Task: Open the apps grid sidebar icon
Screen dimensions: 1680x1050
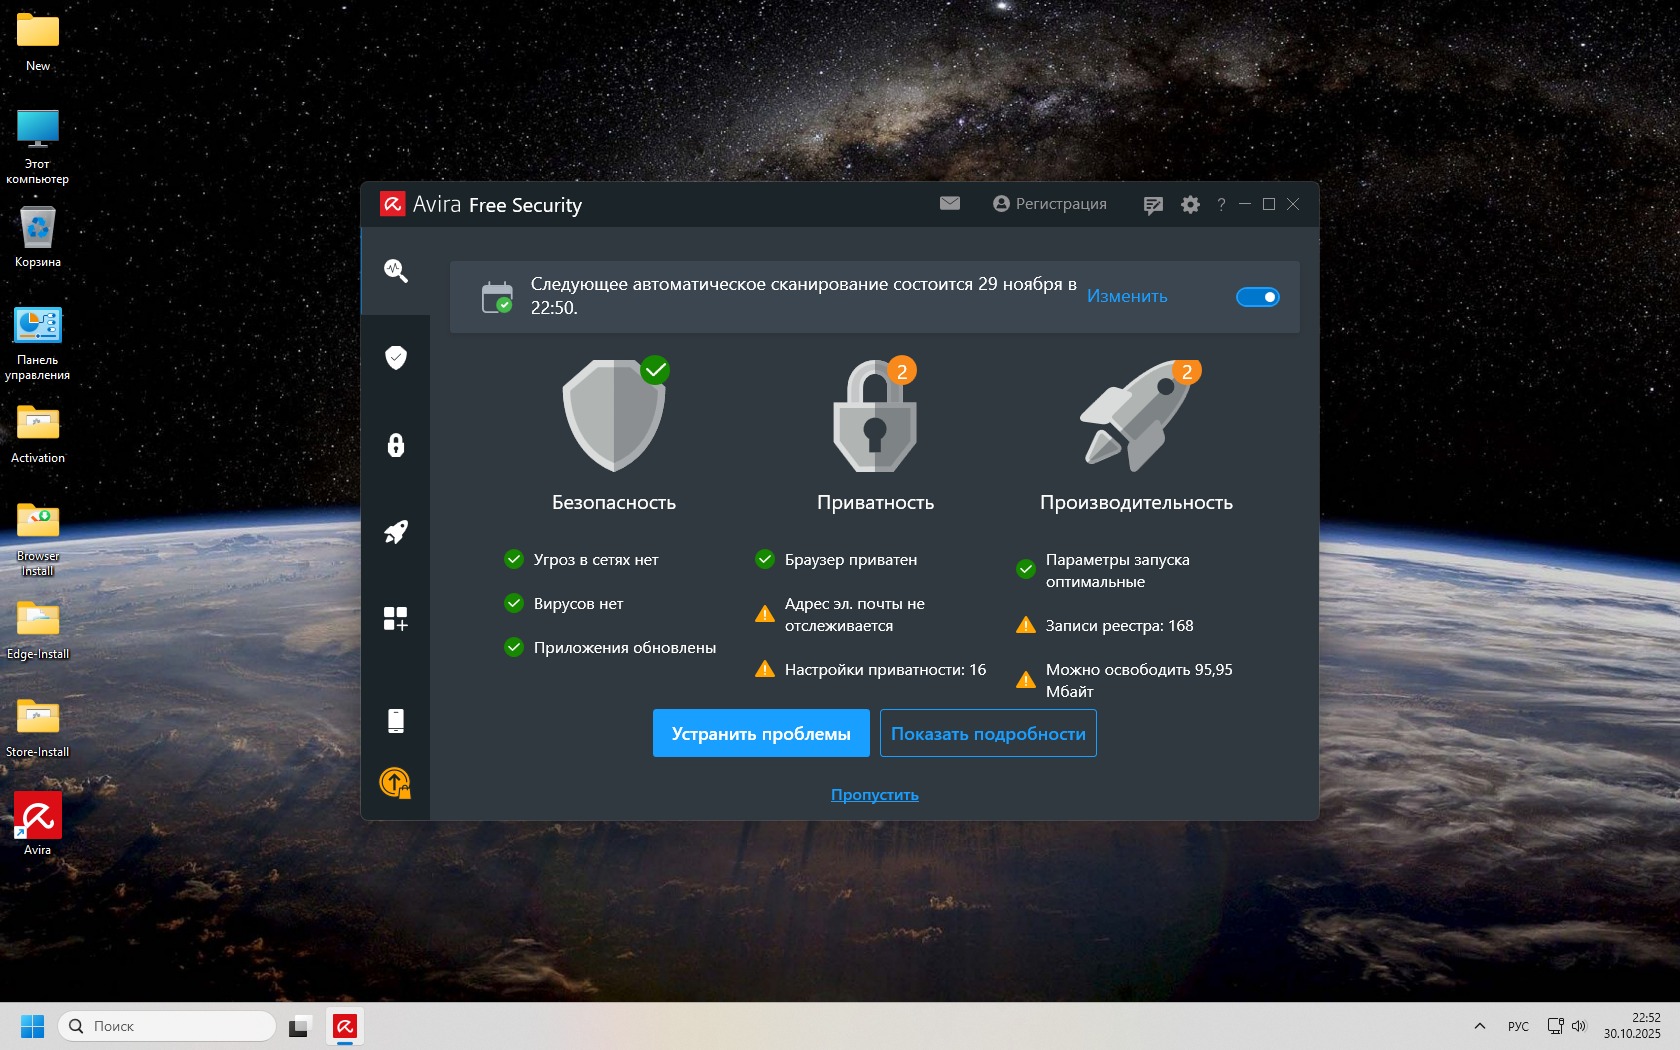Action: click(x=395, y=619)
